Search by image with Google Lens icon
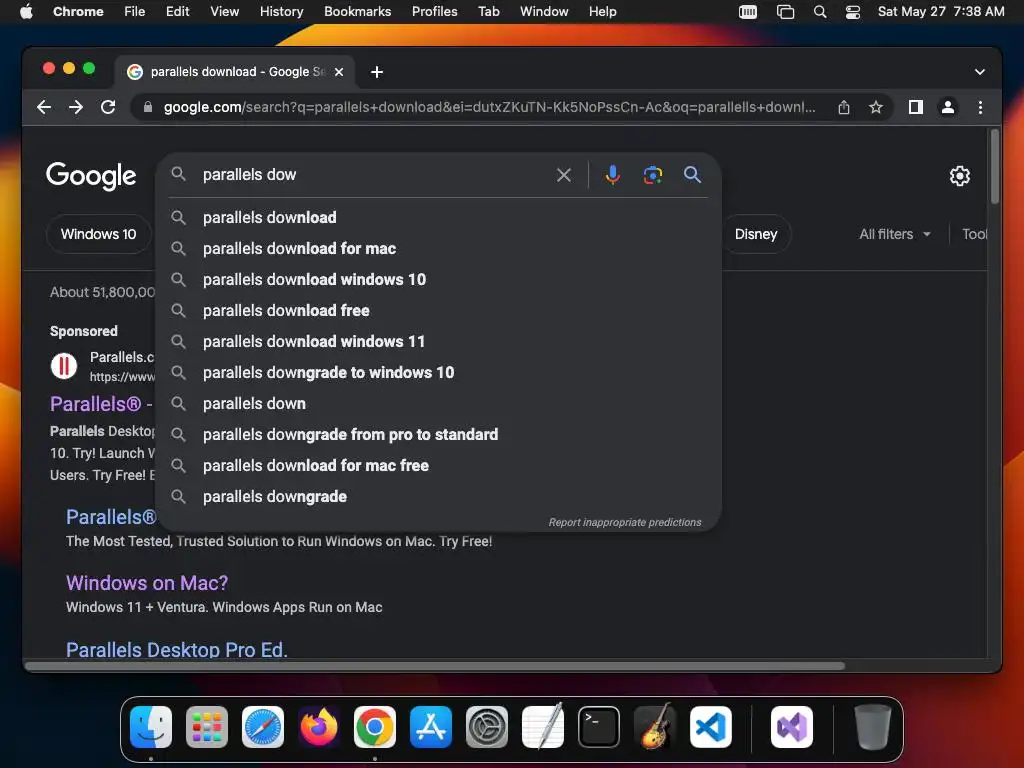Image resolution: width=1024 pixels, height=768 pixels. (652, 174)
